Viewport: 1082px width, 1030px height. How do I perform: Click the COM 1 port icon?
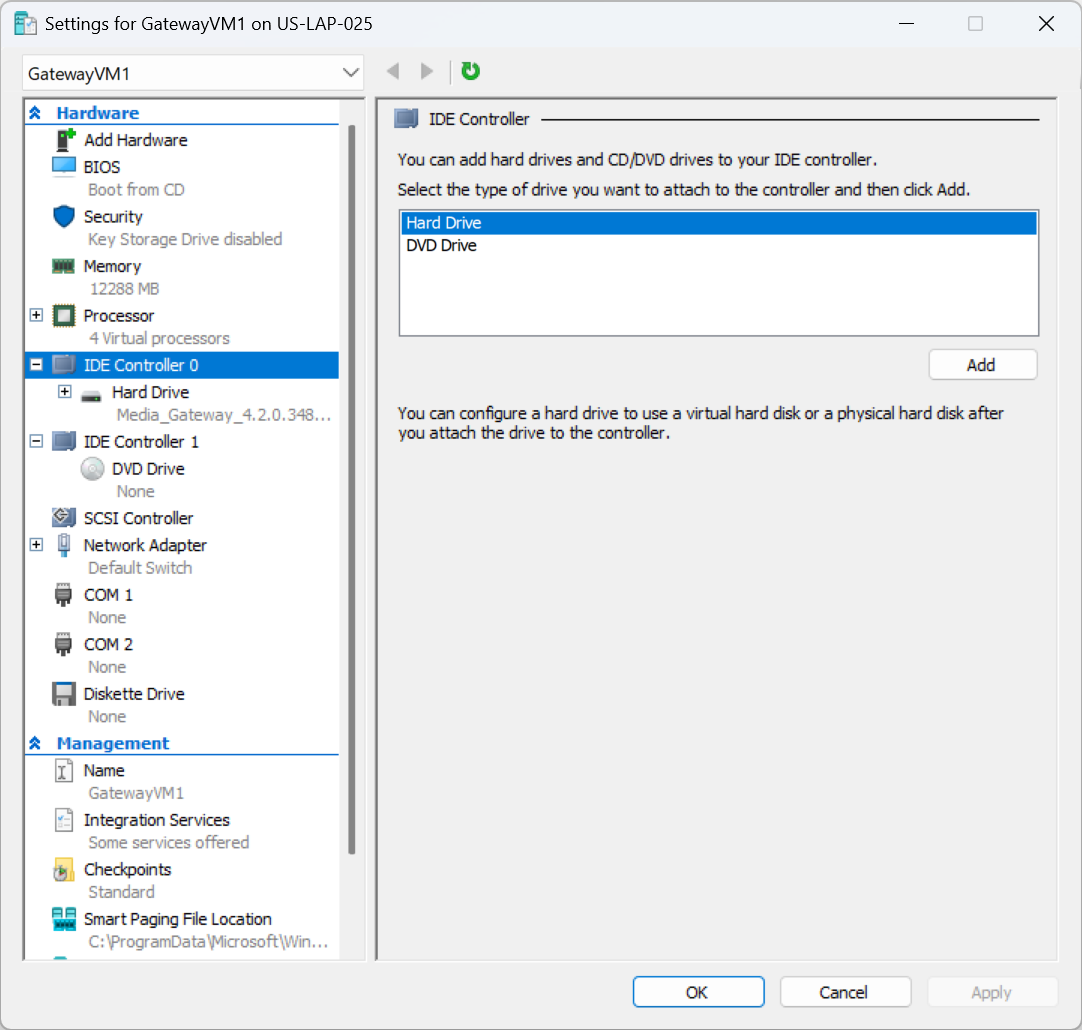tap(63, 595)
